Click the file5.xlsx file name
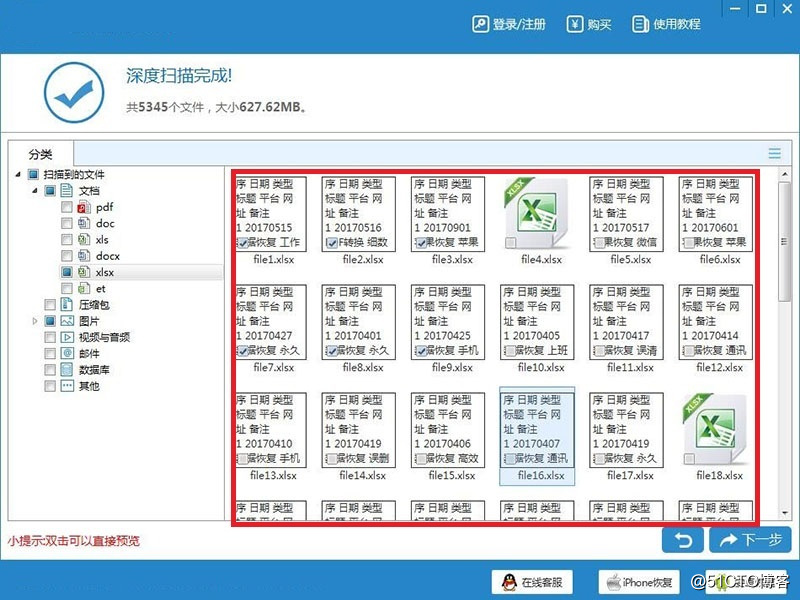800x600 pixels. click(x=631, y=260)
